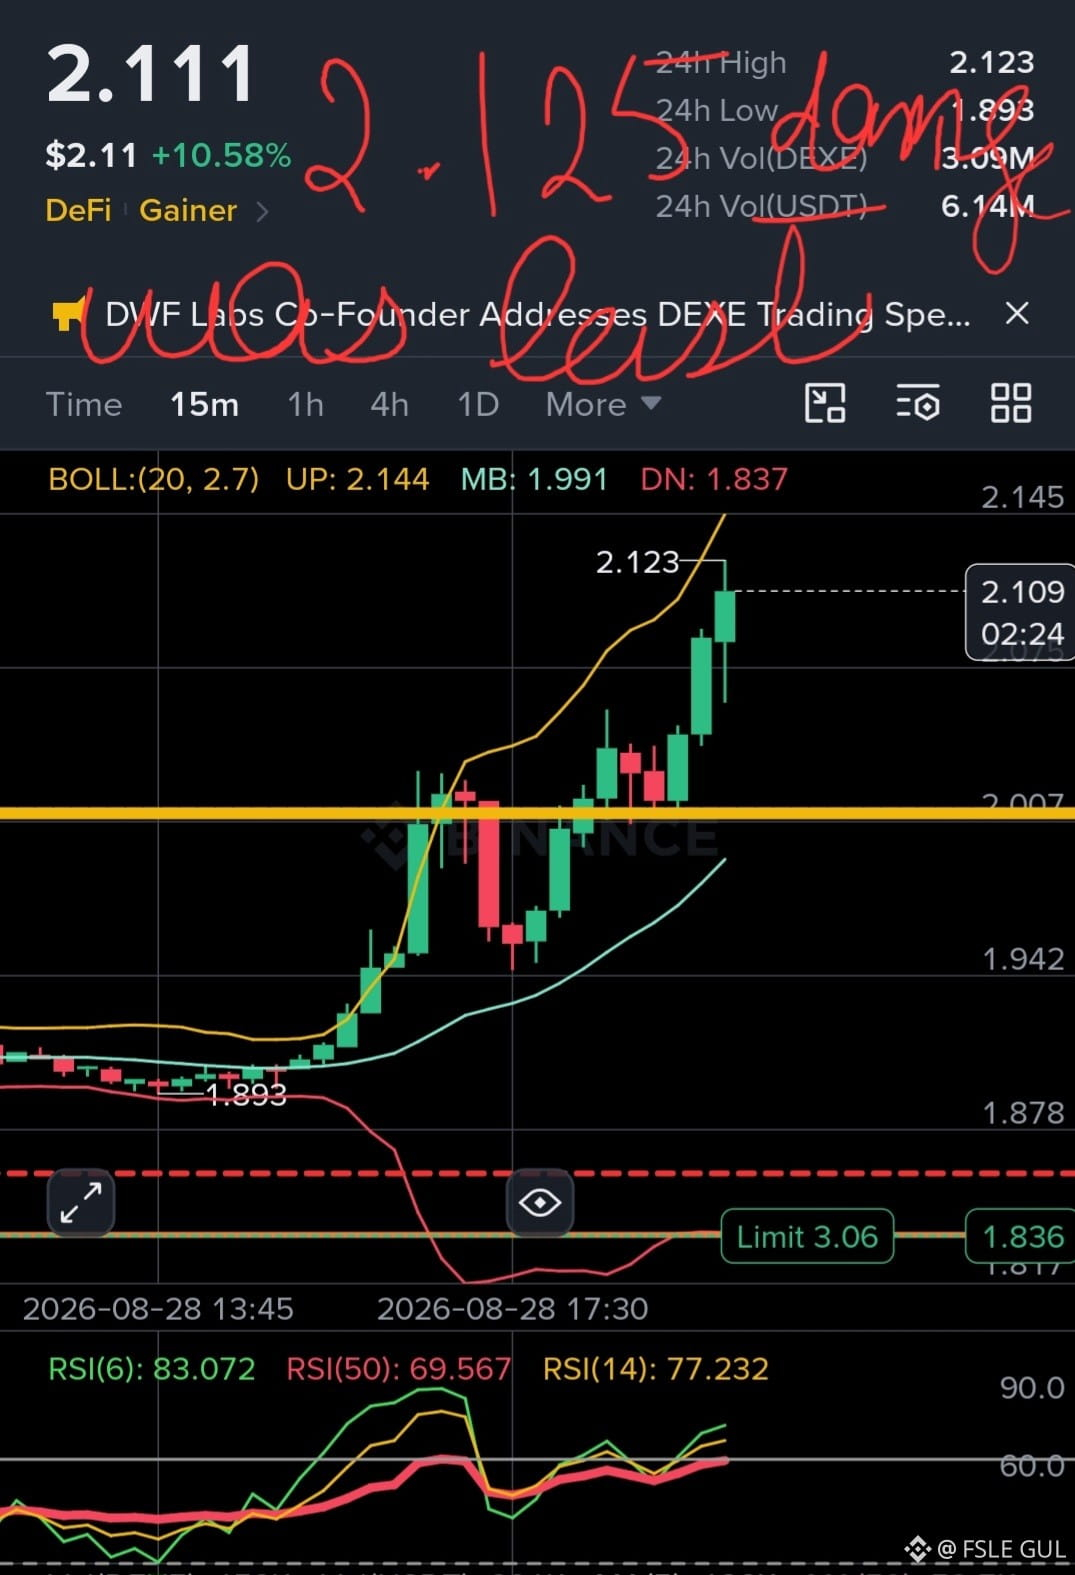The height and width of the screenshot is (1575, 1075).
Task: Tap the 24h Vol(USDT) 6.14M value
Action: [987, 206]
